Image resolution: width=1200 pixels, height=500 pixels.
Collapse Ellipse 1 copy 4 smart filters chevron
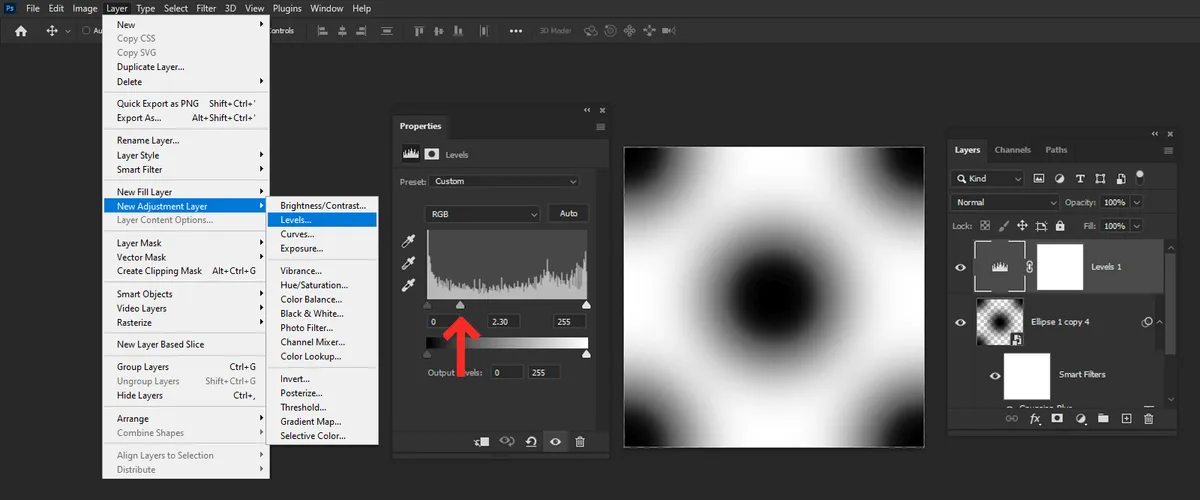click(x=1159, y=322)
